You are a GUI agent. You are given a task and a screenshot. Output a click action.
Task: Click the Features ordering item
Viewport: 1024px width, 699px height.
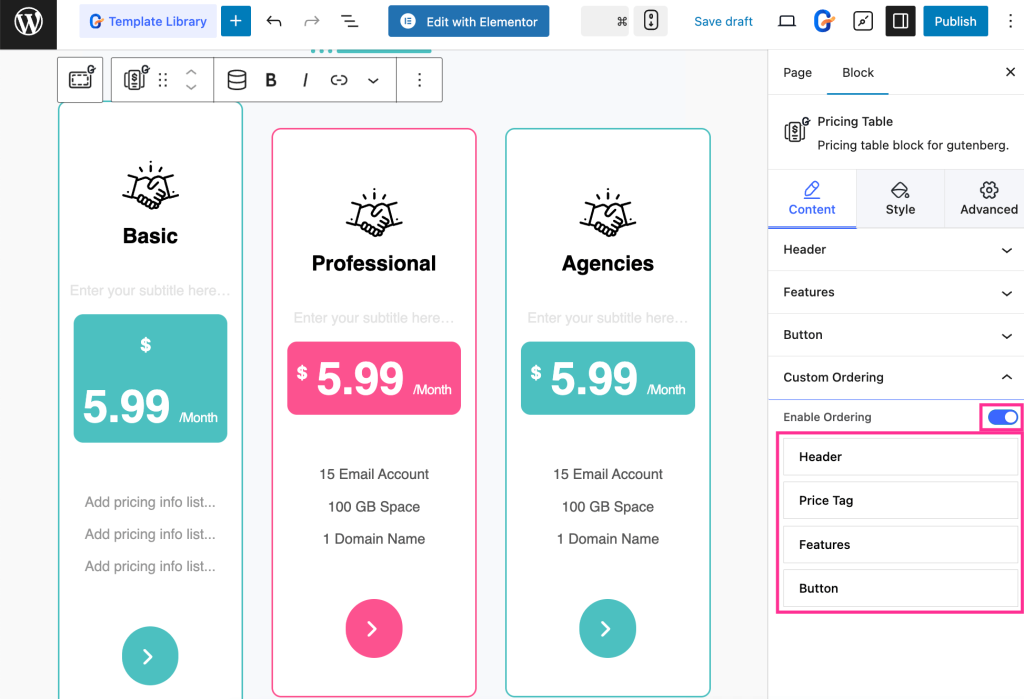tap(900, 544)
